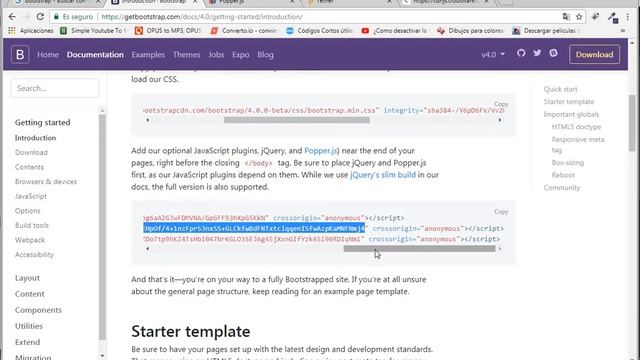The height and width of the screenshot is (360, 640).
Task: Click extension icon right of bookmark star
Action: [595, 17]
